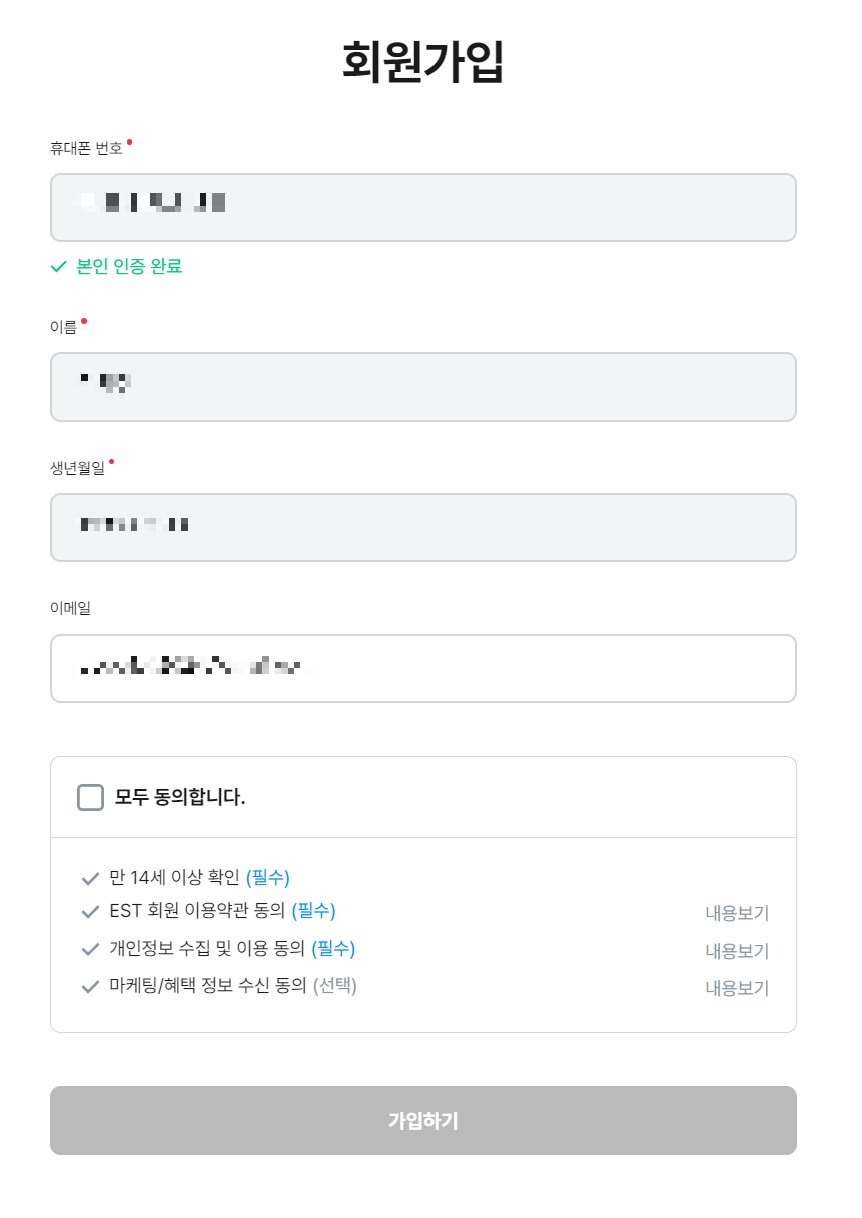Toggle checkmark for 마케팅/혜택 정보 수신 동의
Screen dimensions: 862x1218
(x=89, y=986)
